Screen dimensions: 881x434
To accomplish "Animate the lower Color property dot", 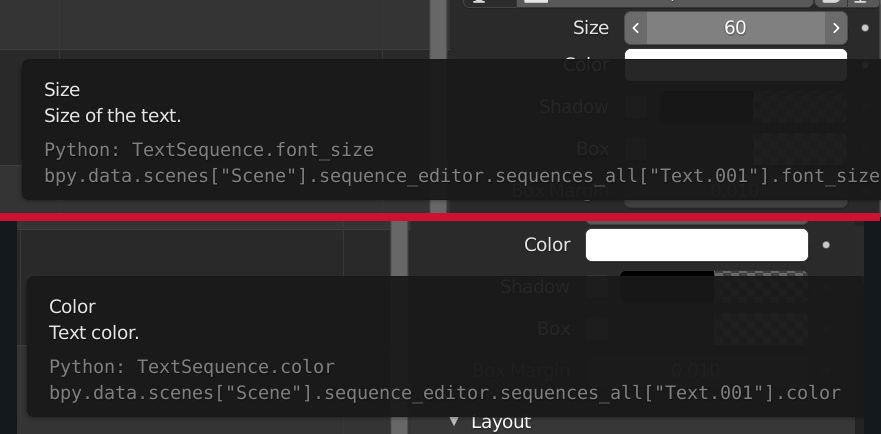I will [x=826, y=245].
